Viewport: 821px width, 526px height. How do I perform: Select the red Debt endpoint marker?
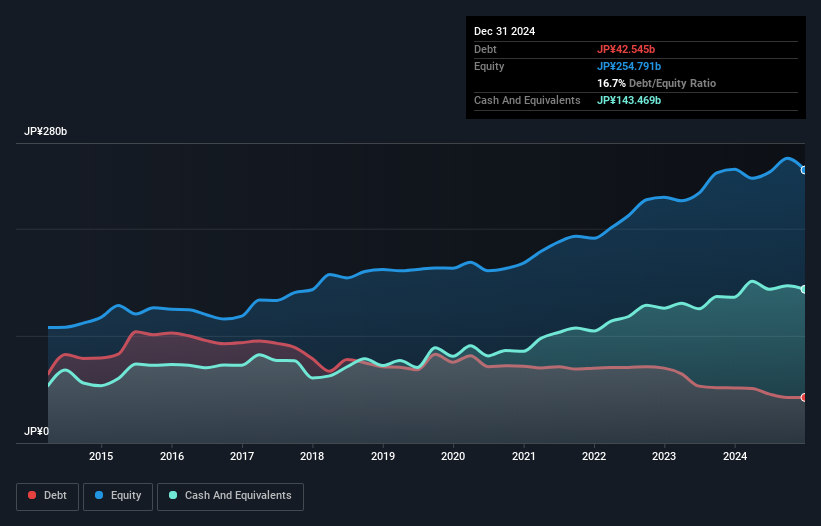[x=804, y=397]
